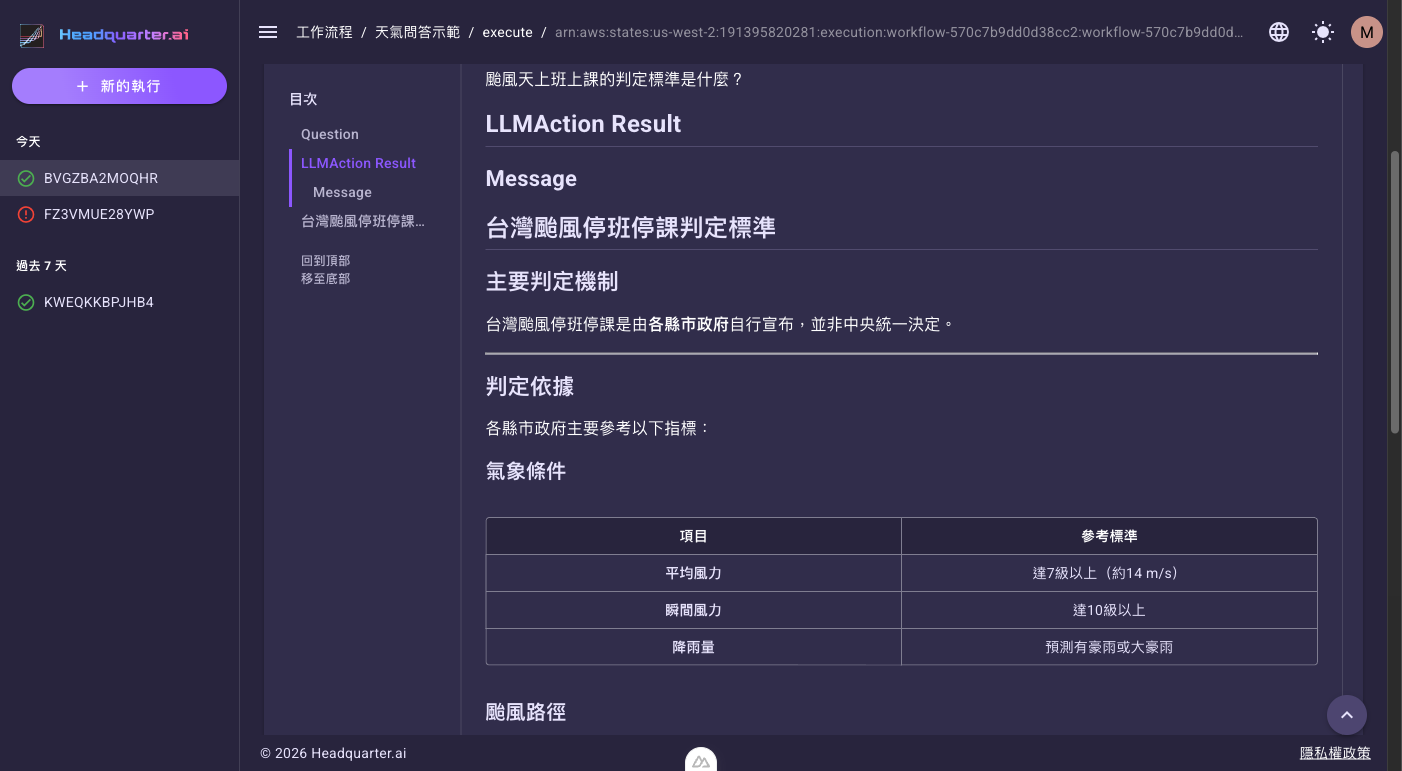Click the page vertical scrollbar thumb

[x=1395, y=292]
